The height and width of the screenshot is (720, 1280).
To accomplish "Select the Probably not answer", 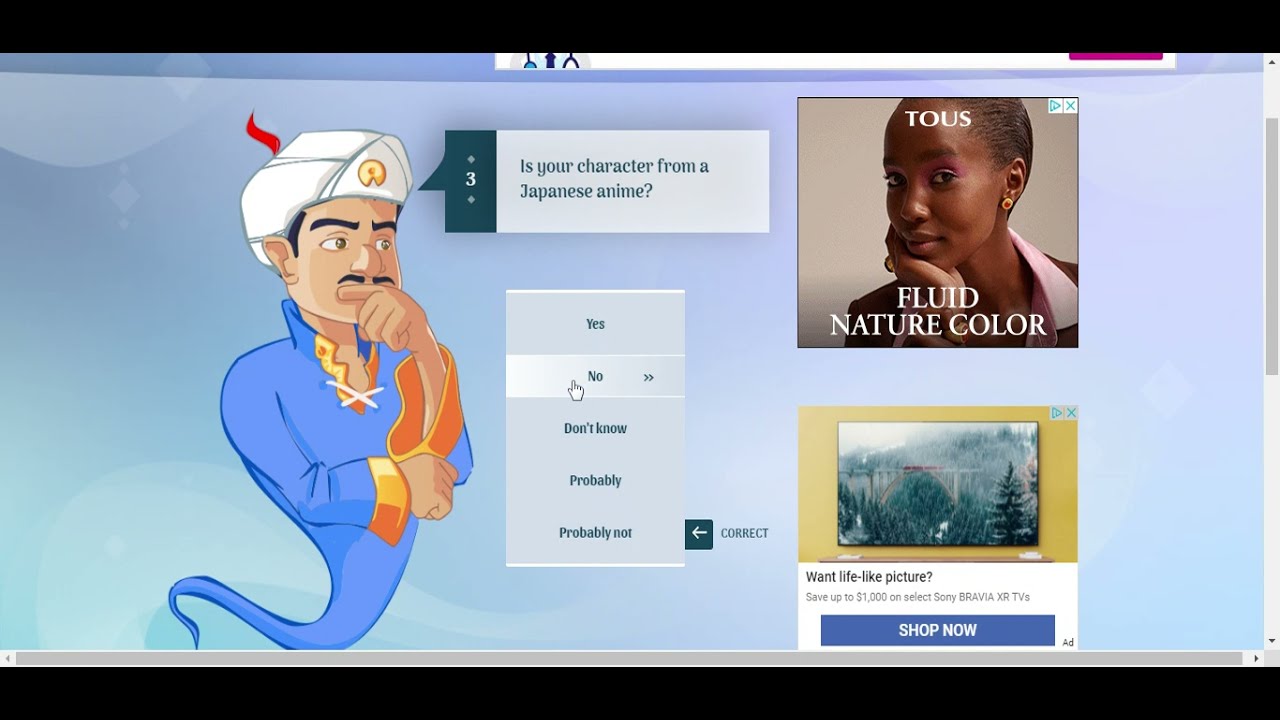I will click(x=595, y=532).
